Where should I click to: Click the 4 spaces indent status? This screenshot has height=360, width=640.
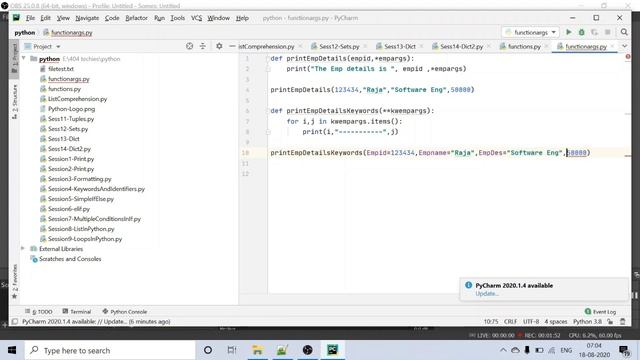556,322
